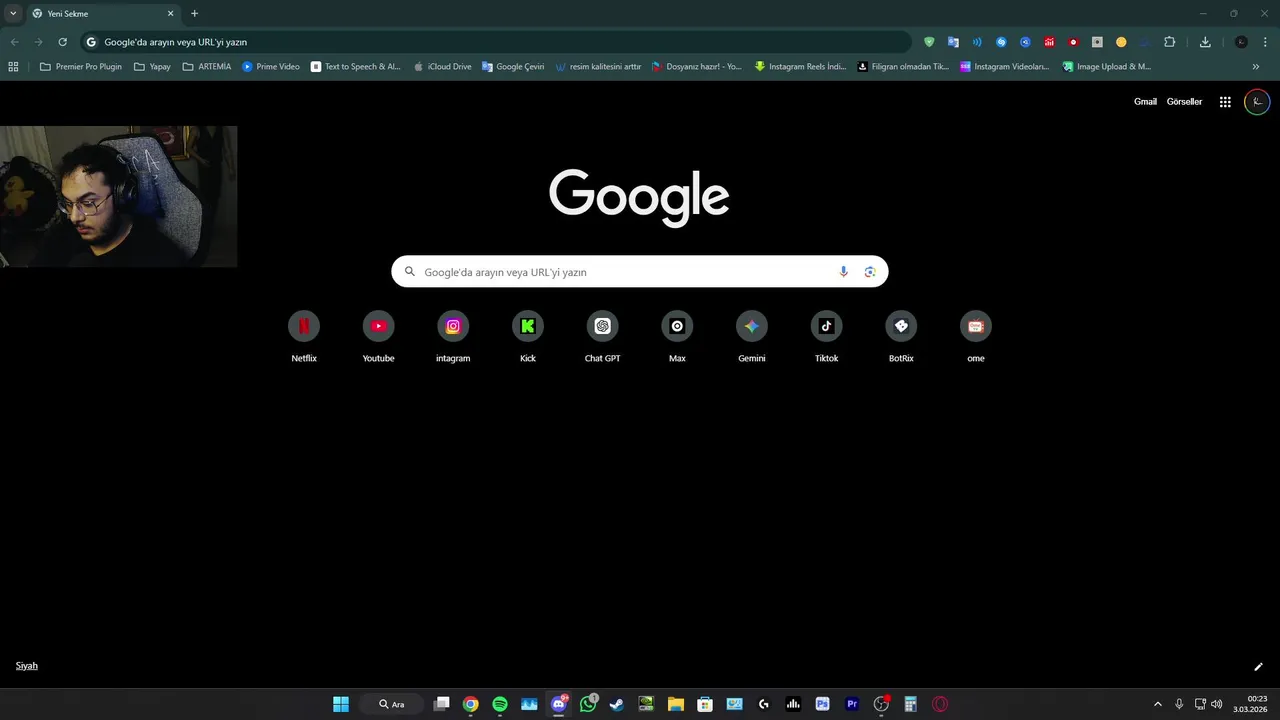The height and width of the screenshot is (720, 1280).
Task: Open the Youtube shortcut
Action: click(x=378, y=337)
